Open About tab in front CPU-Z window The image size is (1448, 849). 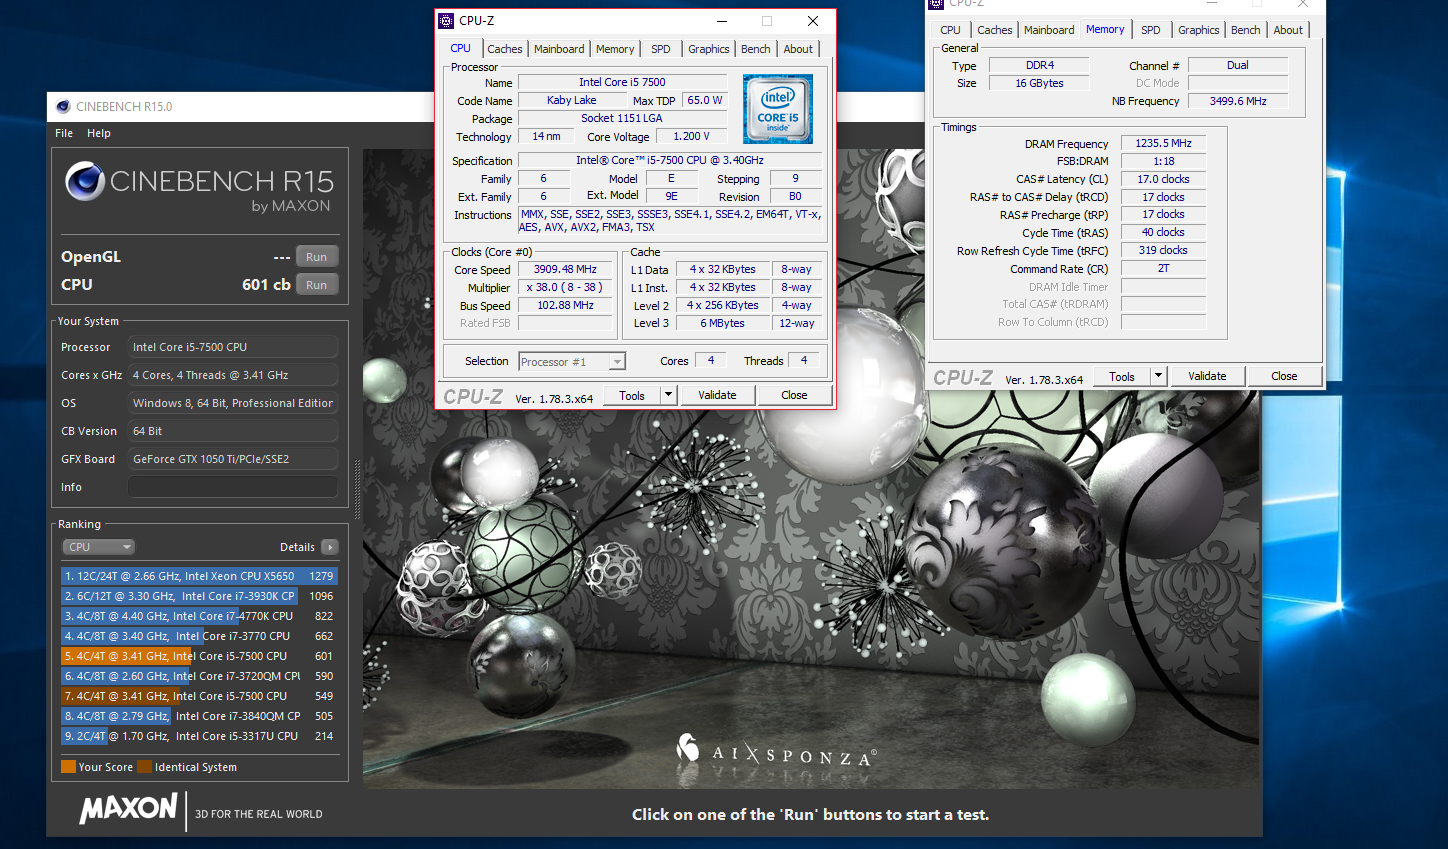(798, 49)
